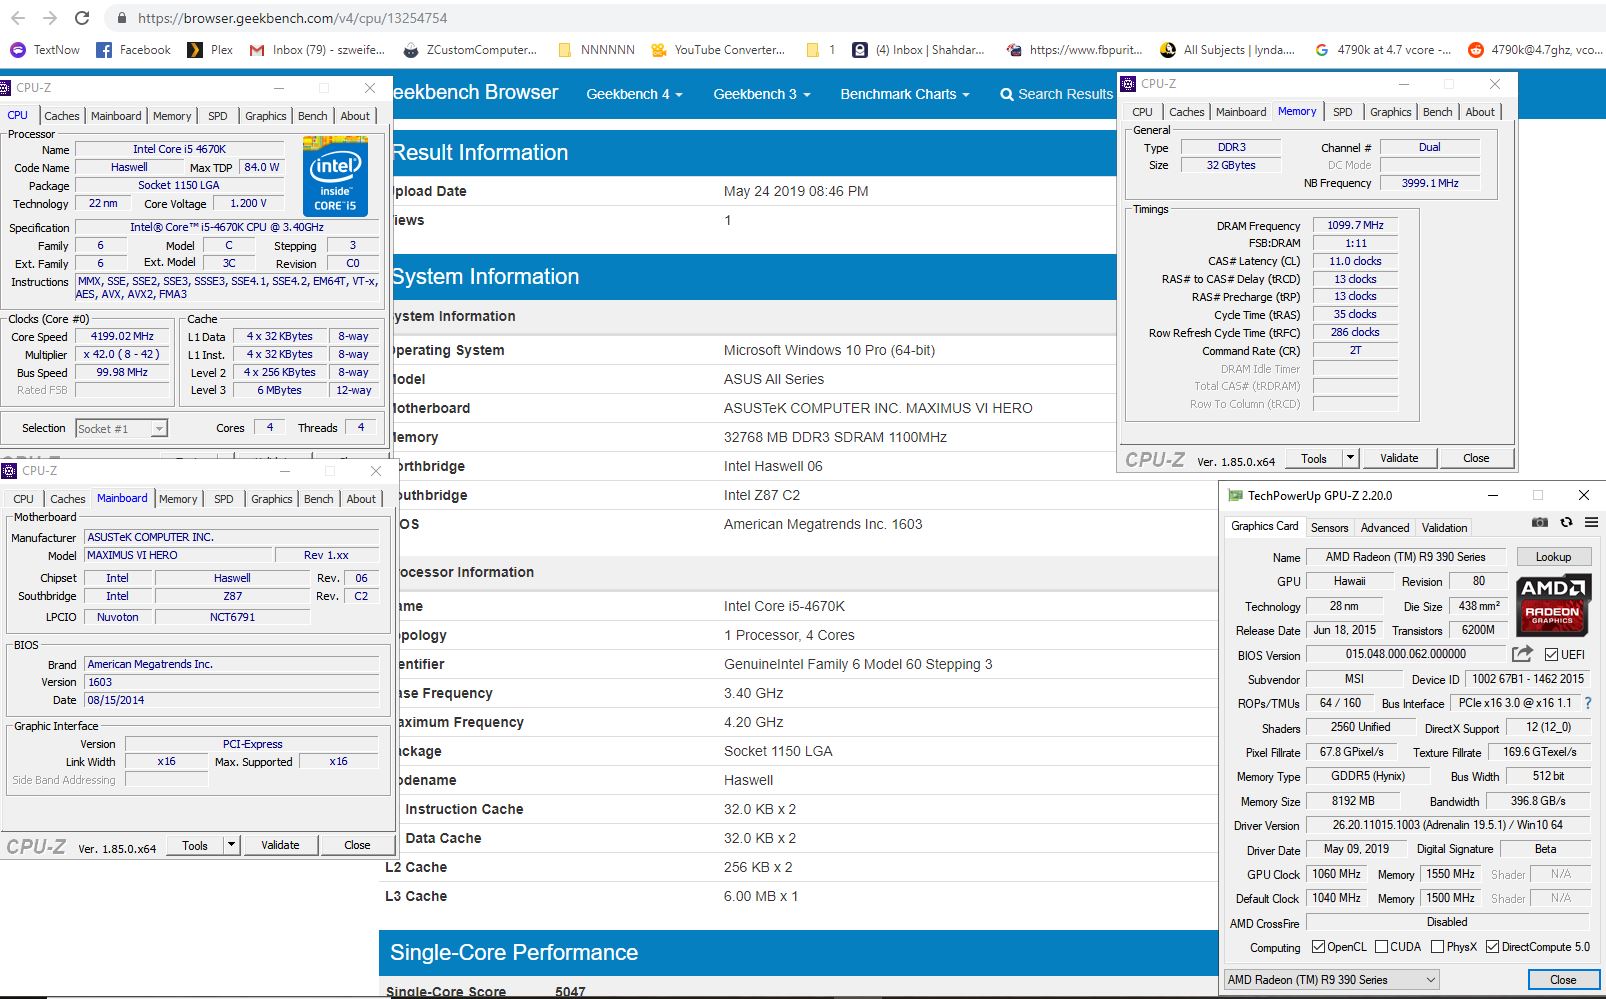Image resolution: width=1606 pixels, height=999 pixels.
Task: Switch to the Sensors tab in GPU-Z
Action: 1329,527
